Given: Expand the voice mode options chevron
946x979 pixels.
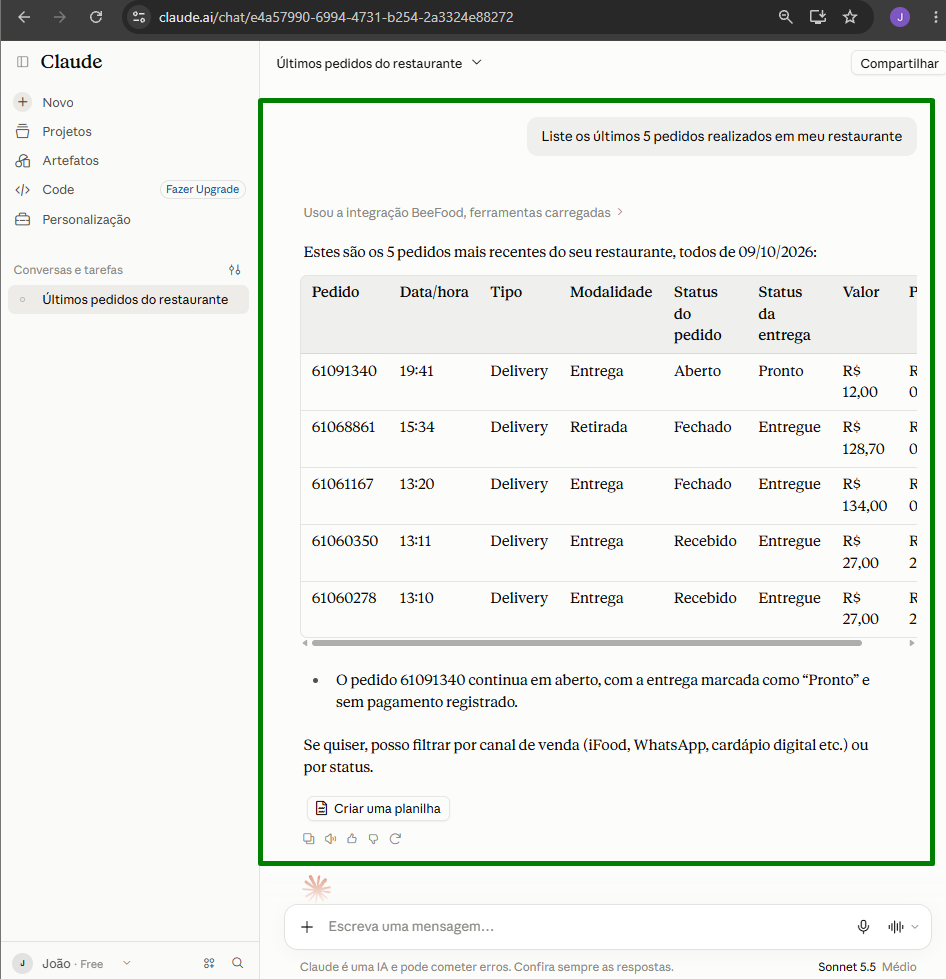Looking at the screenshot, I should 915,927.
